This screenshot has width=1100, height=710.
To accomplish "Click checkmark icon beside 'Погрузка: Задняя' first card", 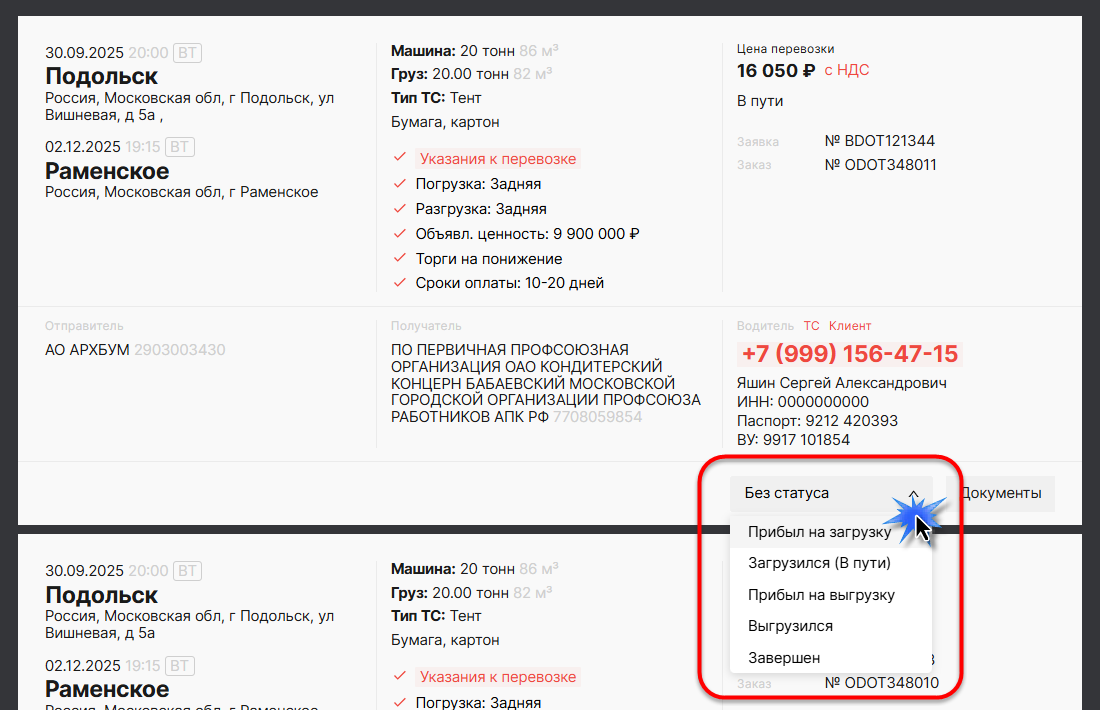I will pyautogui.click(x=400, y=184).
